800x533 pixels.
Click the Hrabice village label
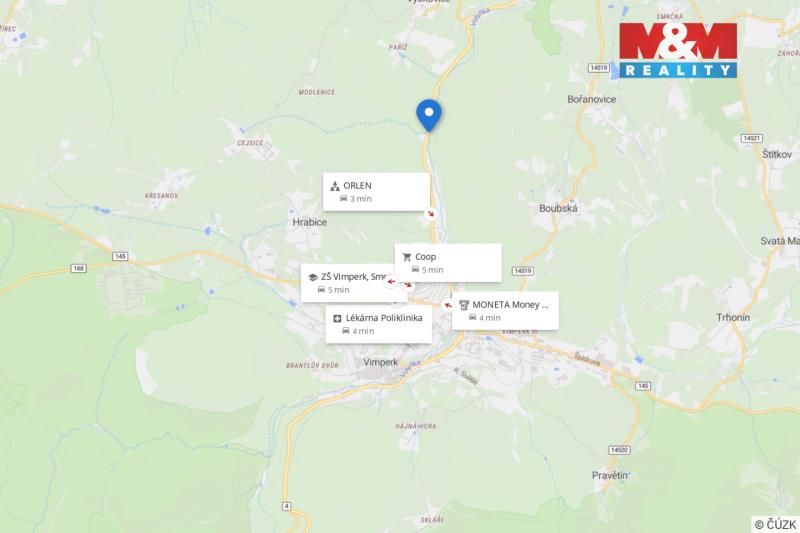pyautogui.click(x=310, y=222)
